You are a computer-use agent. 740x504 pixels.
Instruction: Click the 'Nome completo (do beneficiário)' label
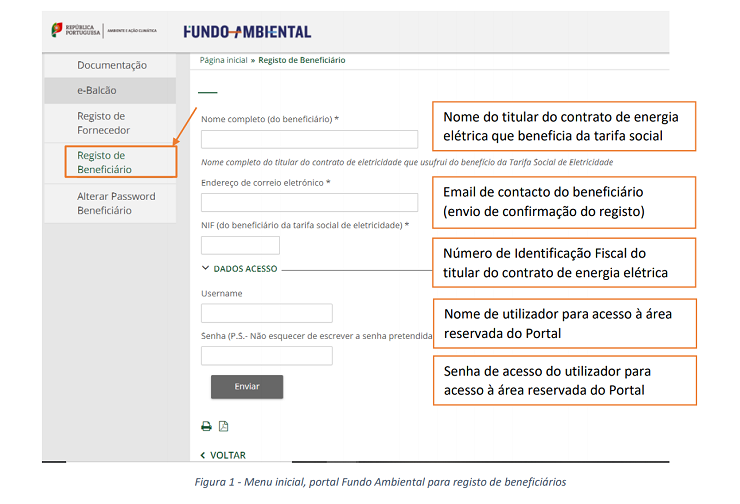click(270, 119)
